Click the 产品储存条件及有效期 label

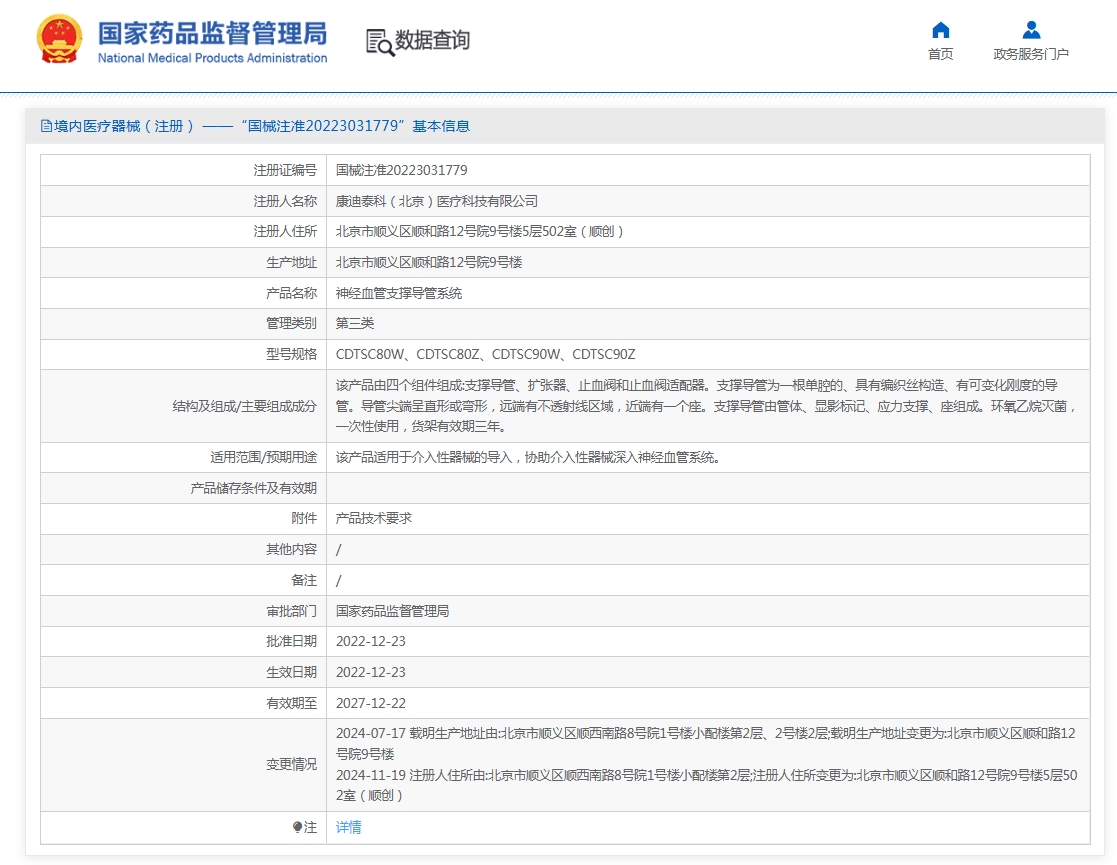tap(254, 488)
